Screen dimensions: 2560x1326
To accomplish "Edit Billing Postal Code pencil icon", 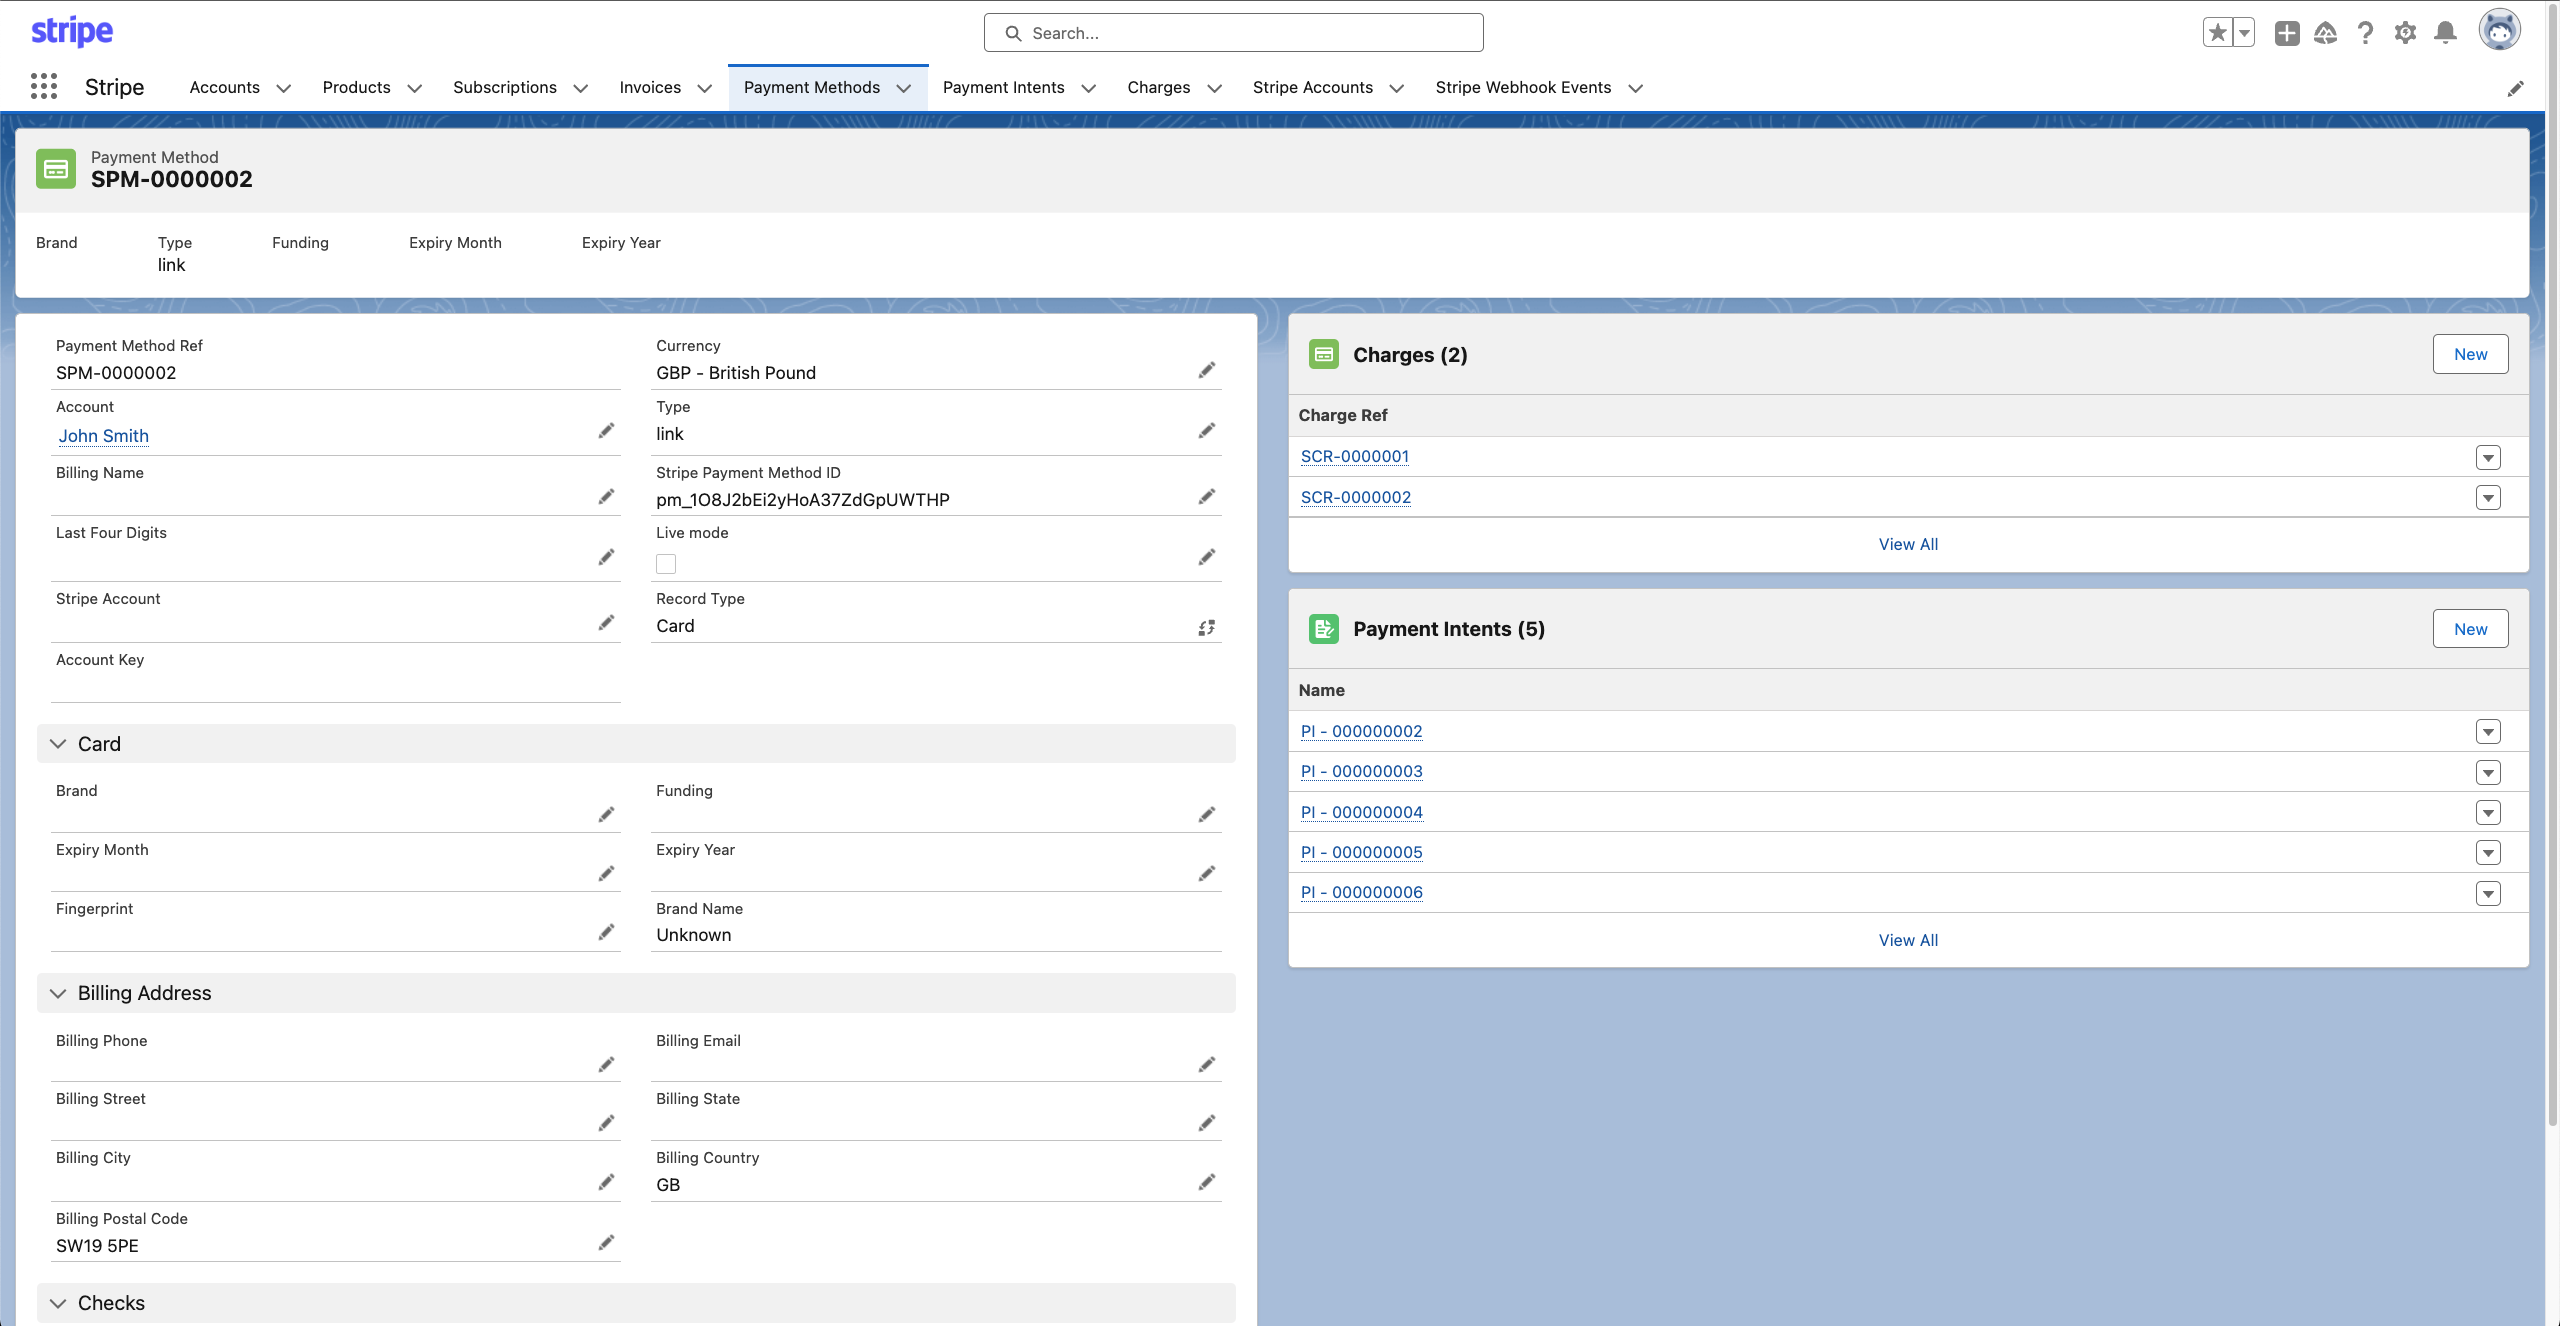I will (x=606, y=1243).
